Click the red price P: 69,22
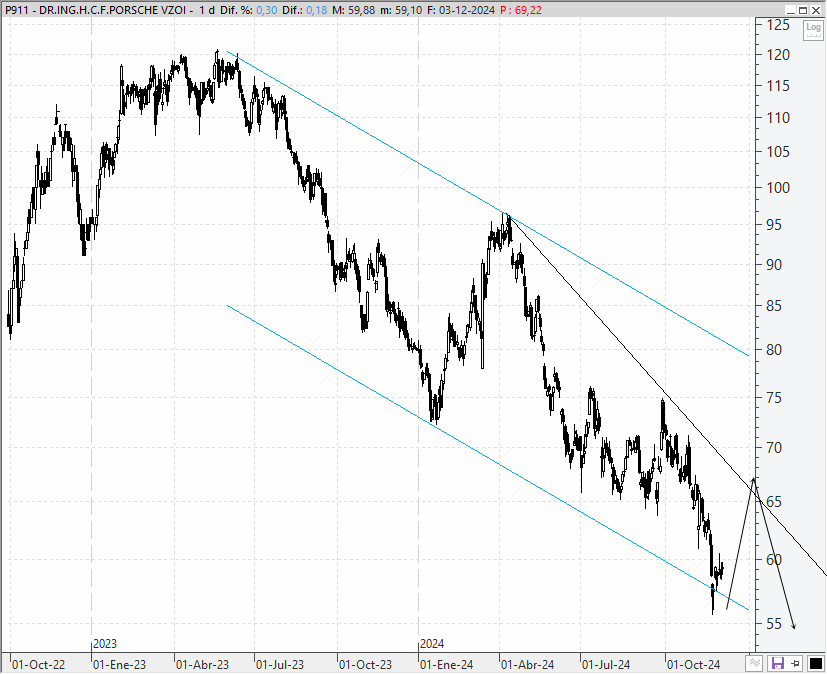 (521, 10)
